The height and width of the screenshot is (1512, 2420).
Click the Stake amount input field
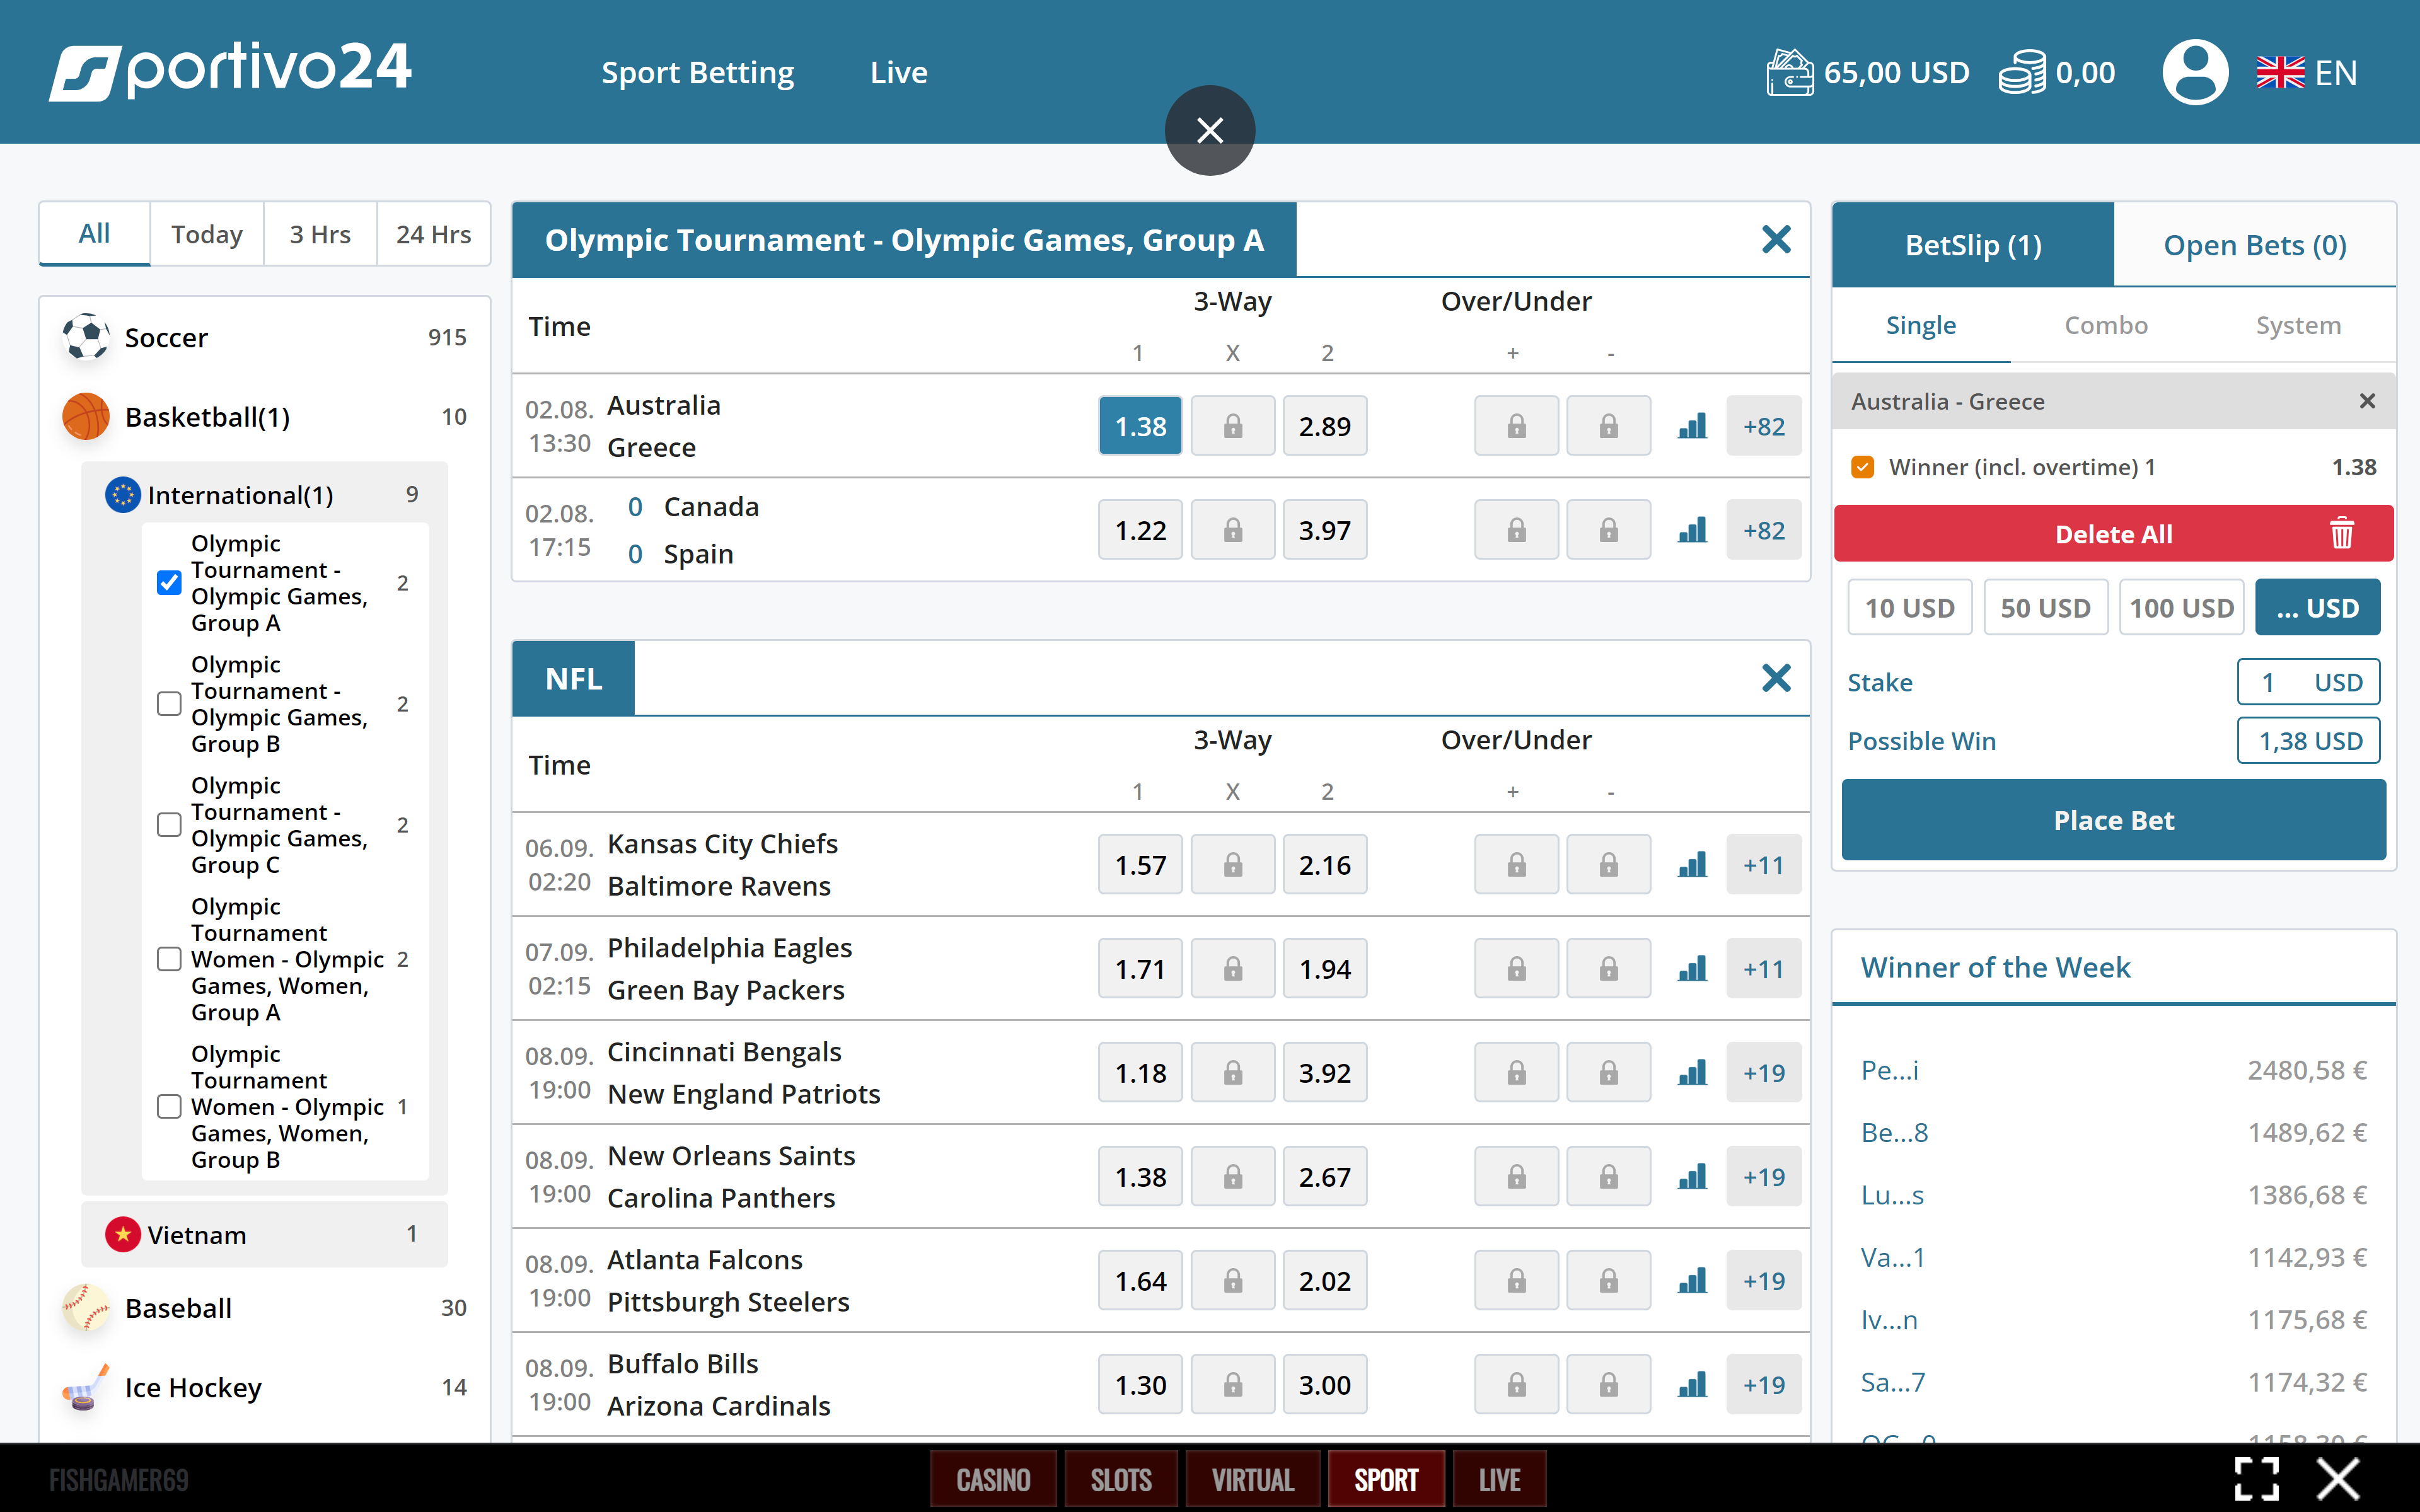tap(2307, 682)
